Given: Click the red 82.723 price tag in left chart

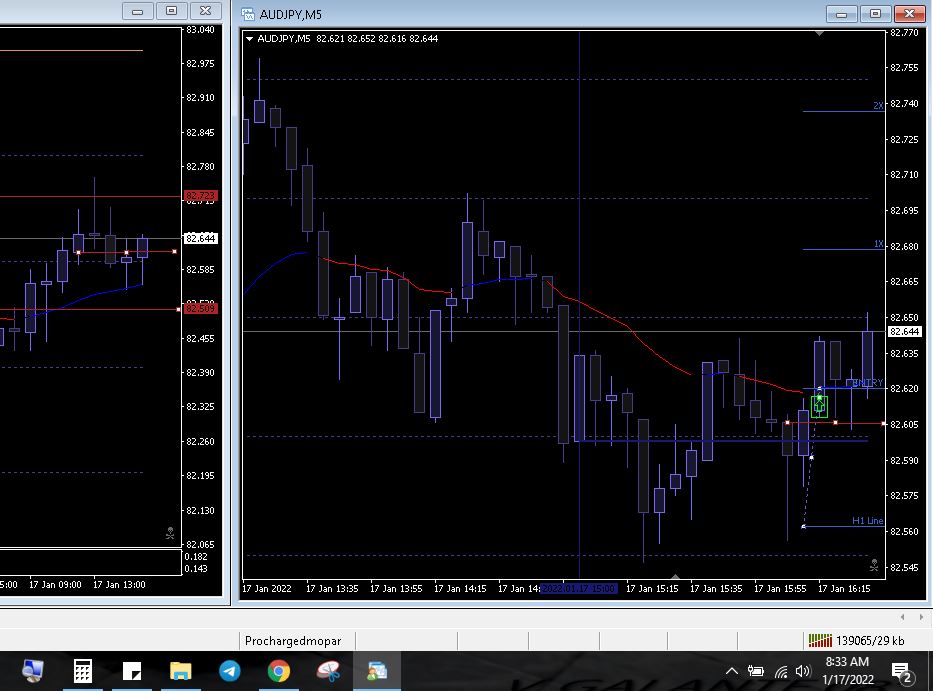Looking at the screenshot, I should 201,196.
